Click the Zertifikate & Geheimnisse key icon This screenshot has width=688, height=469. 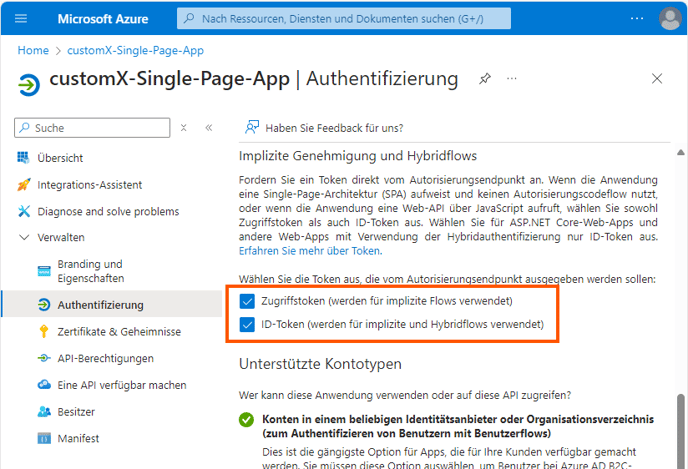click(43, 331)
